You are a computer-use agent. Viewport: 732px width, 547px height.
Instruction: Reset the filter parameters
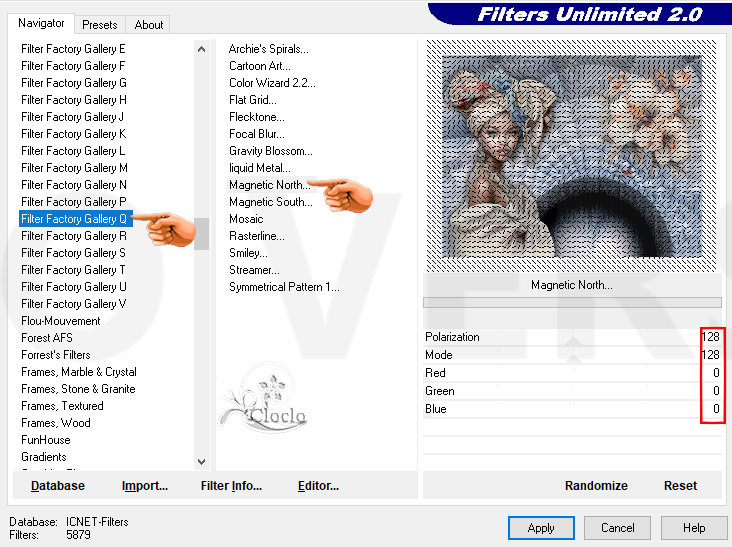click(680, 486)
